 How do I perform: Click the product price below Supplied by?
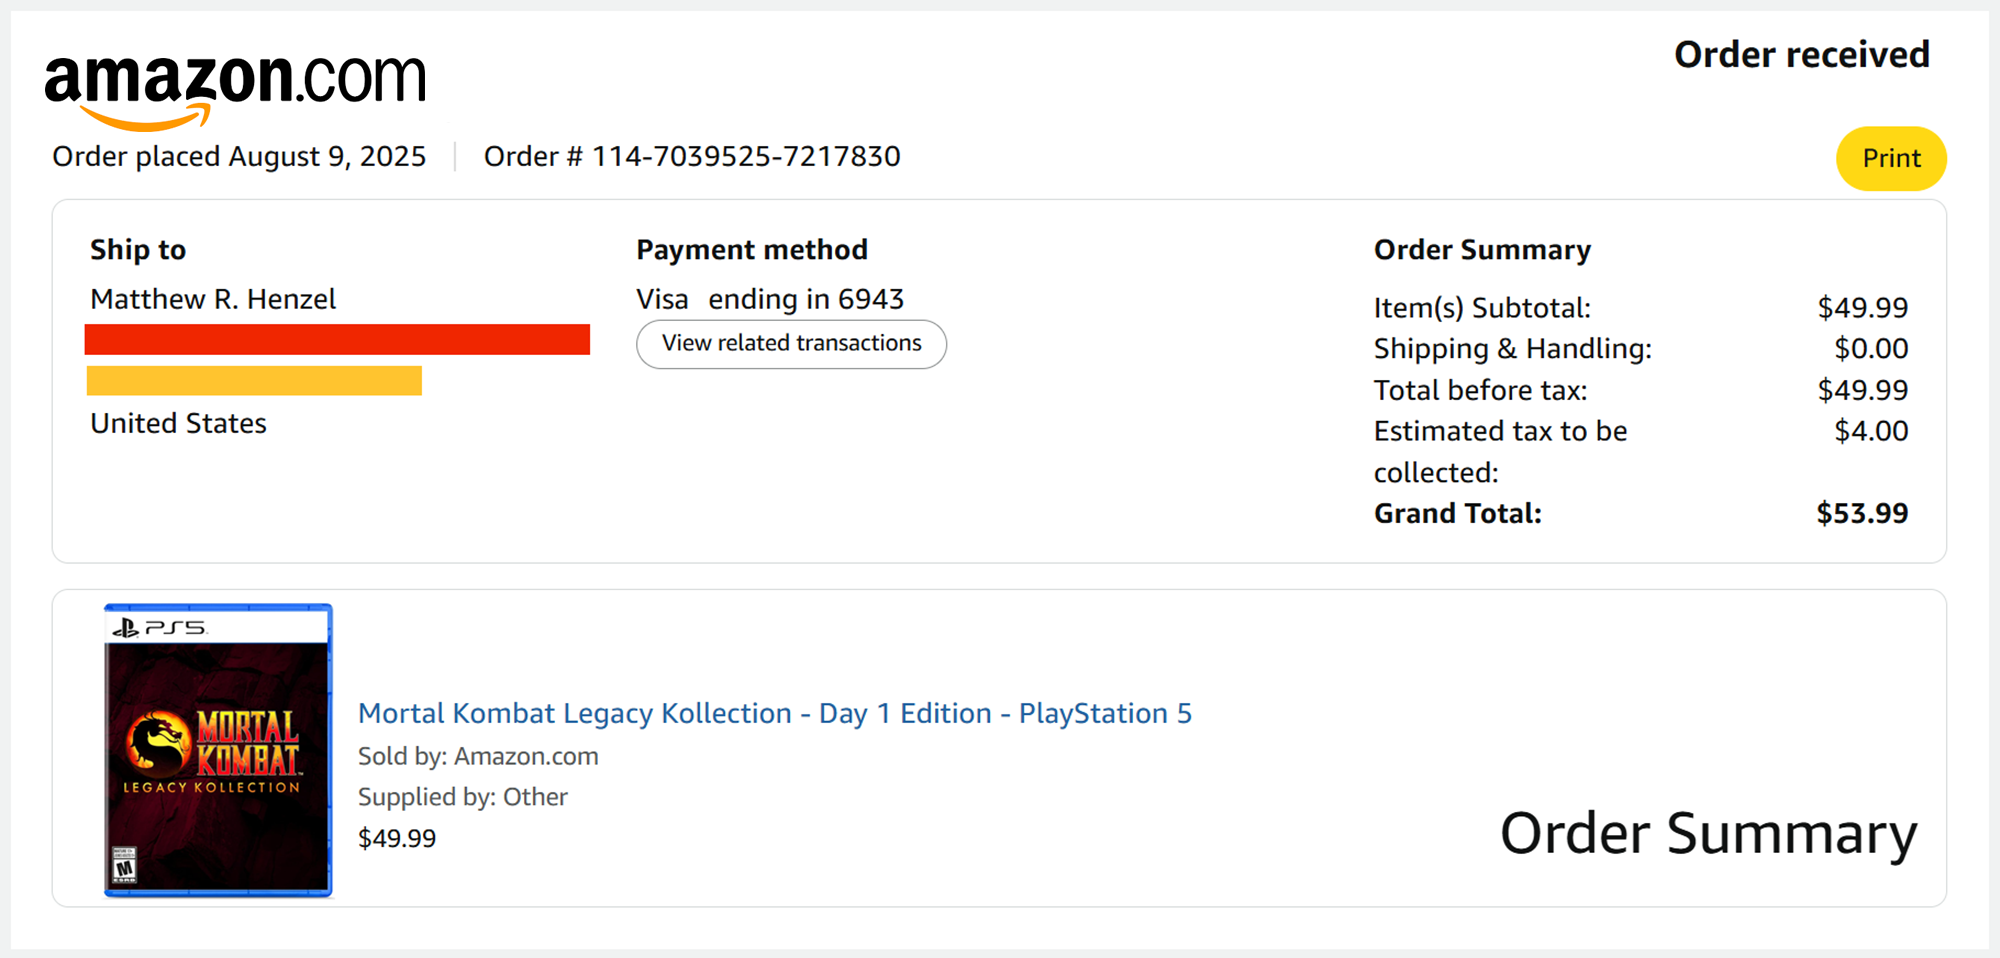pyautogui.click(x=397, y=839)
